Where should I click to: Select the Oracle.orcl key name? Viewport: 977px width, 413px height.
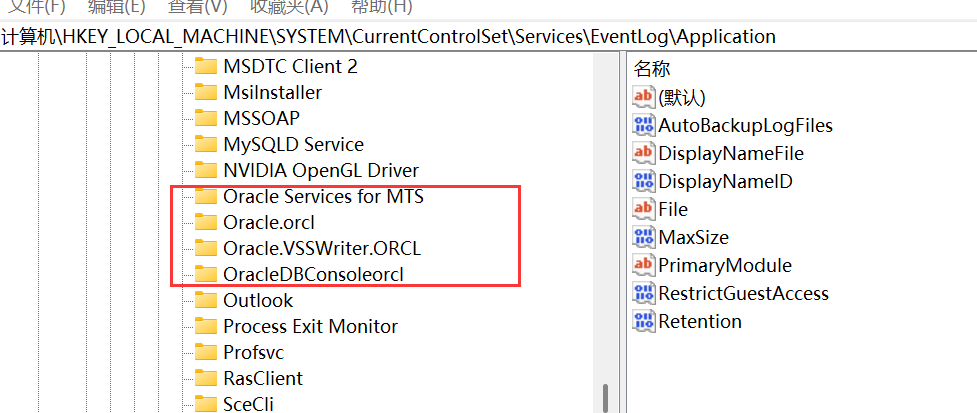point(269,222)
